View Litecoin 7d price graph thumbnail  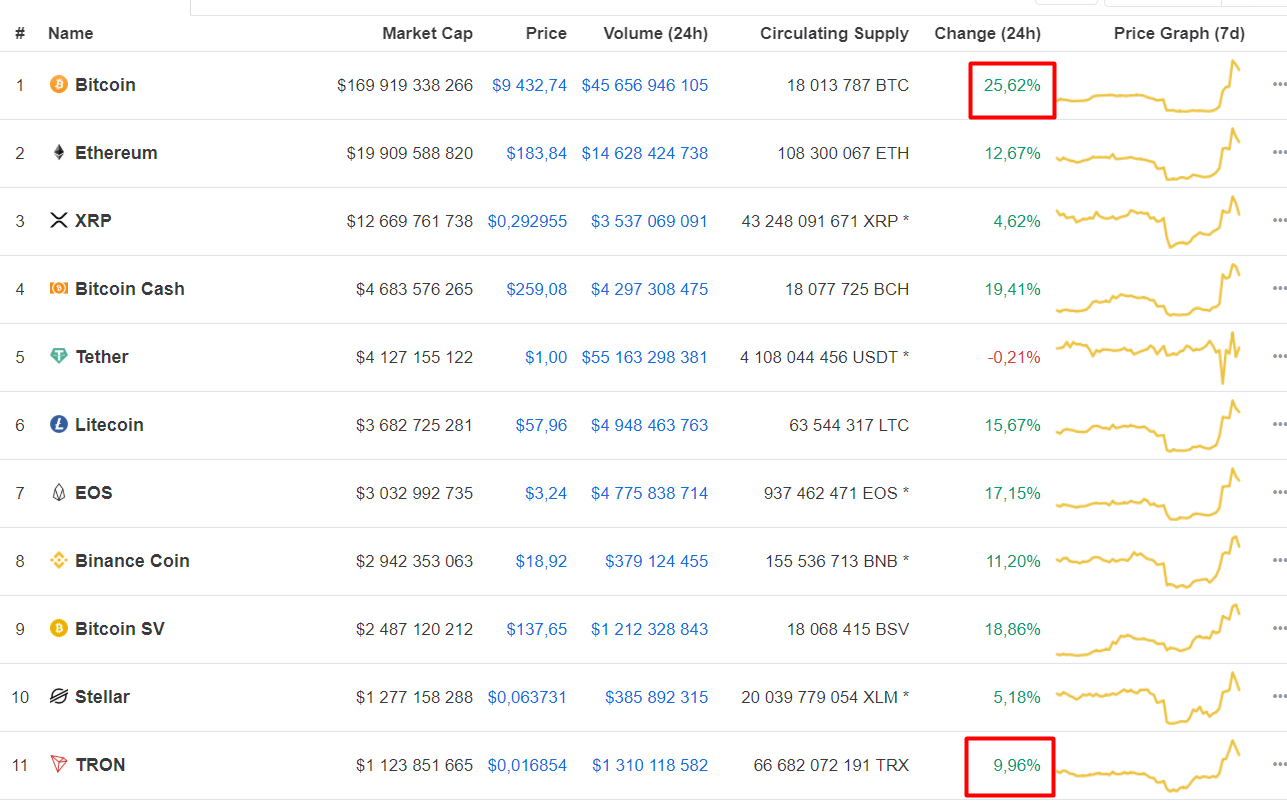[x=1149, y=427]
